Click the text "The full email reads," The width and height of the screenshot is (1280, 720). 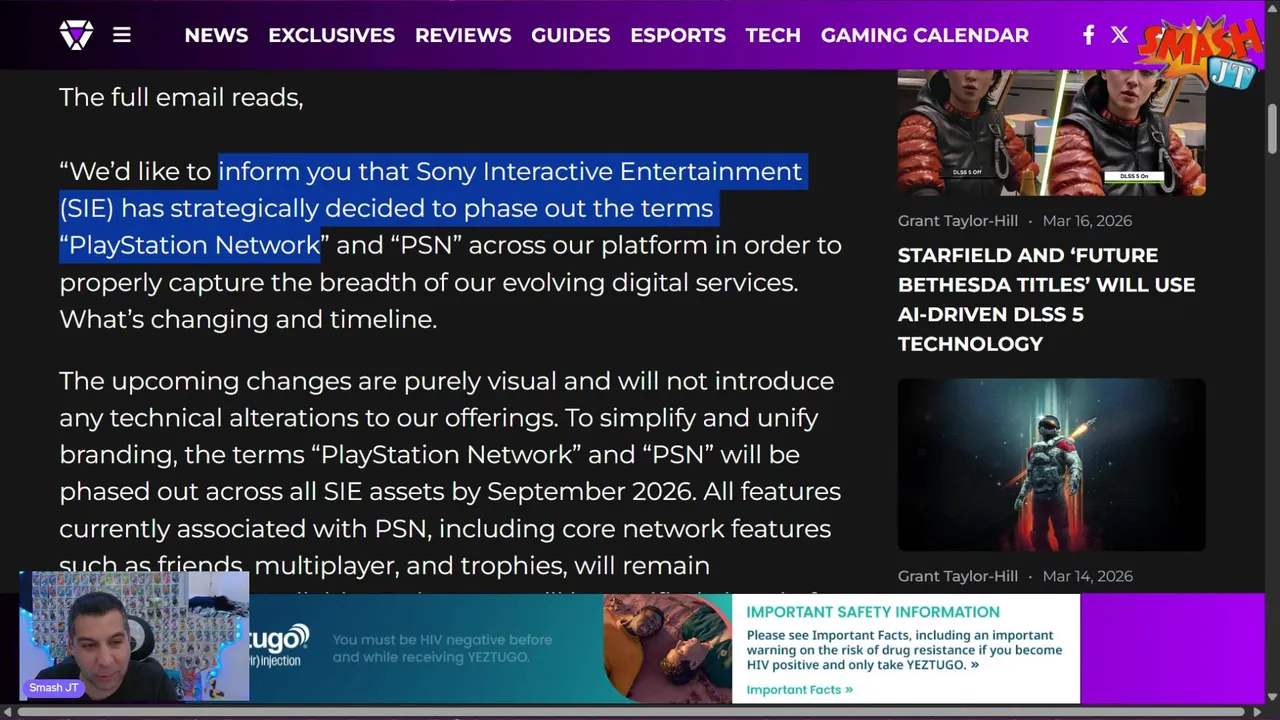[181, 97]
